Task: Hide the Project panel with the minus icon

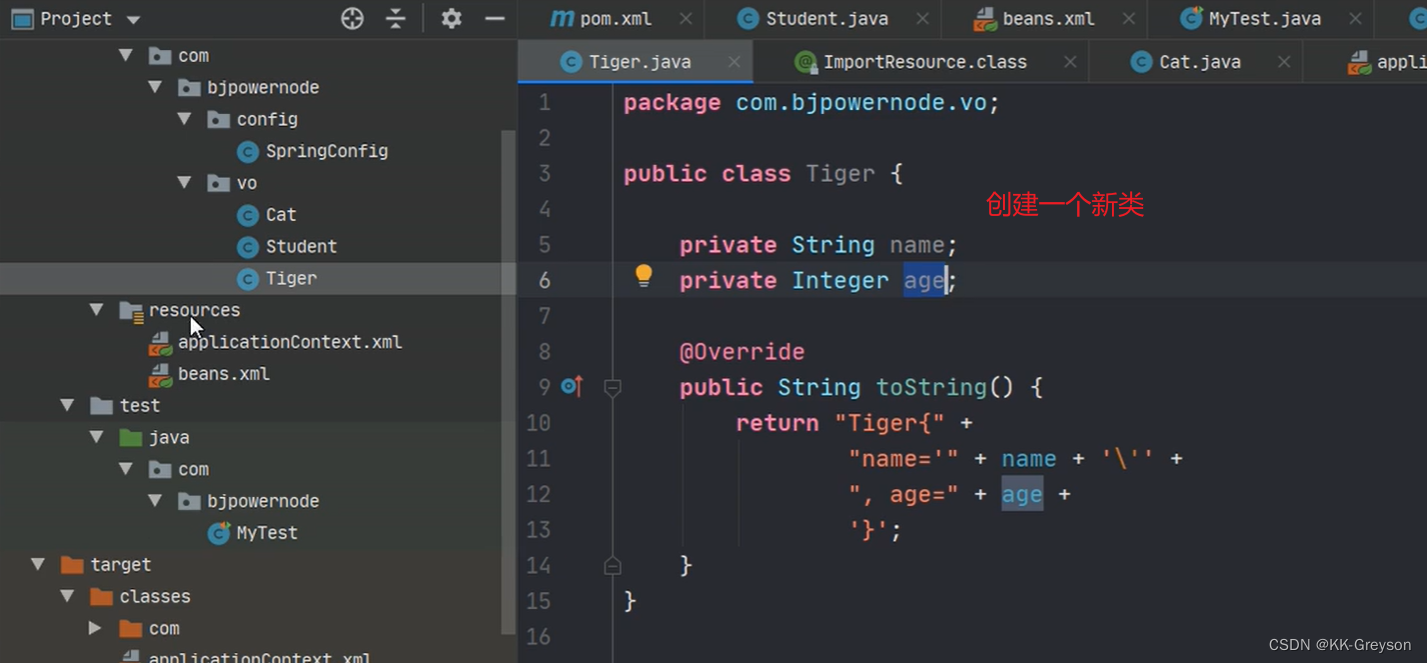Action: 495,18
